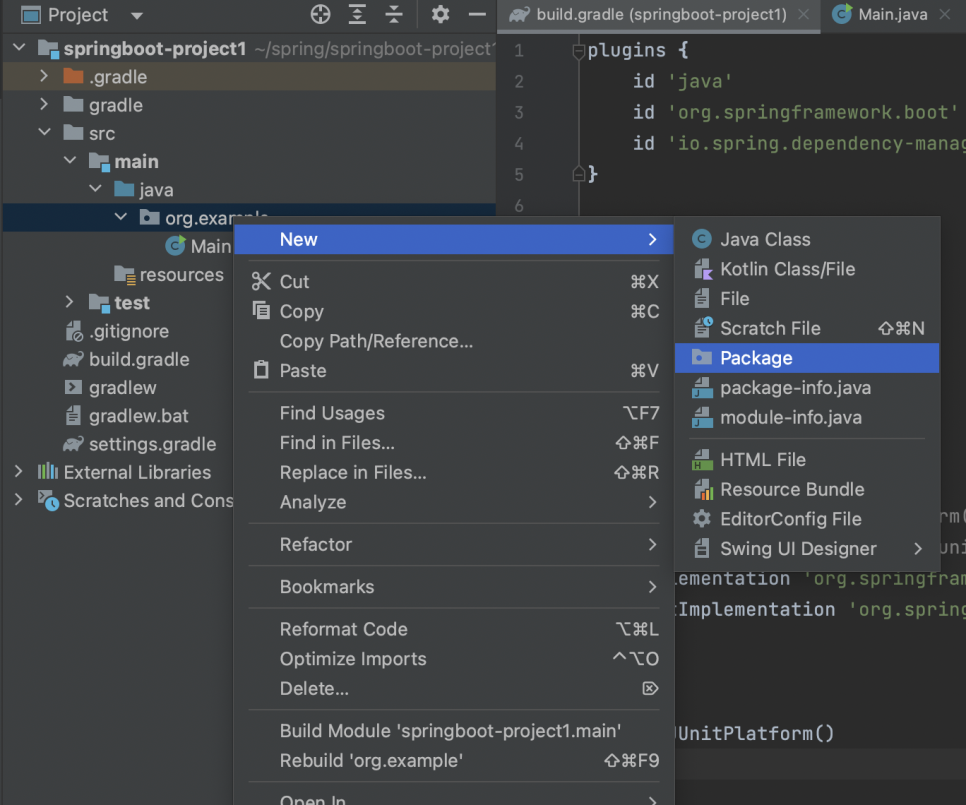The height and width of the screenshot is (805, 966).
Task: Choose Delete… in context menu
Action: pos(454,688)
